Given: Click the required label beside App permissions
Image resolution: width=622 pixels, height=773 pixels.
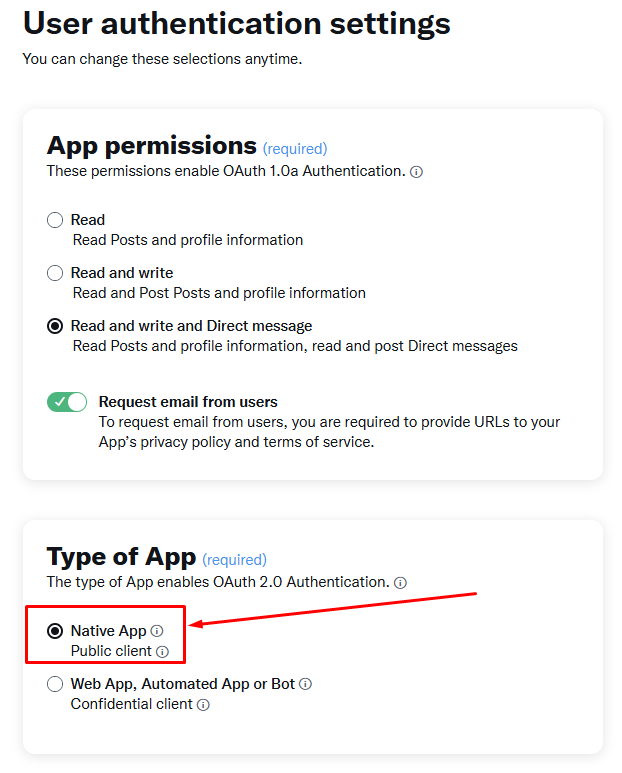Looking at the screenshot, I should (295, 148).
